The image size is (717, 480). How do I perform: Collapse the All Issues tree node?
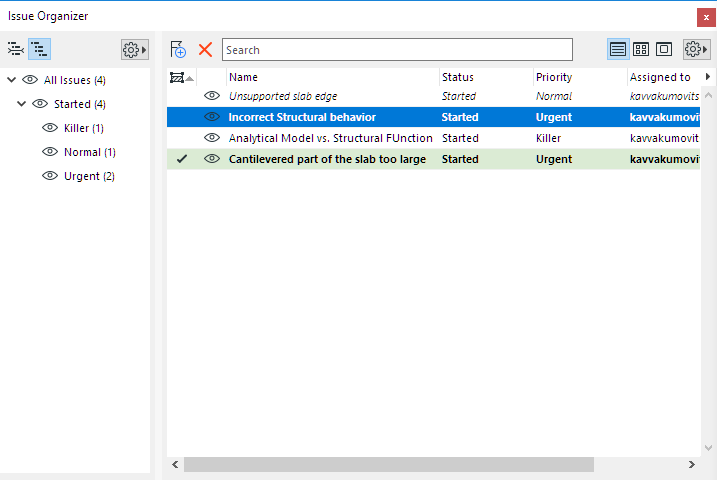click(12, 80)
